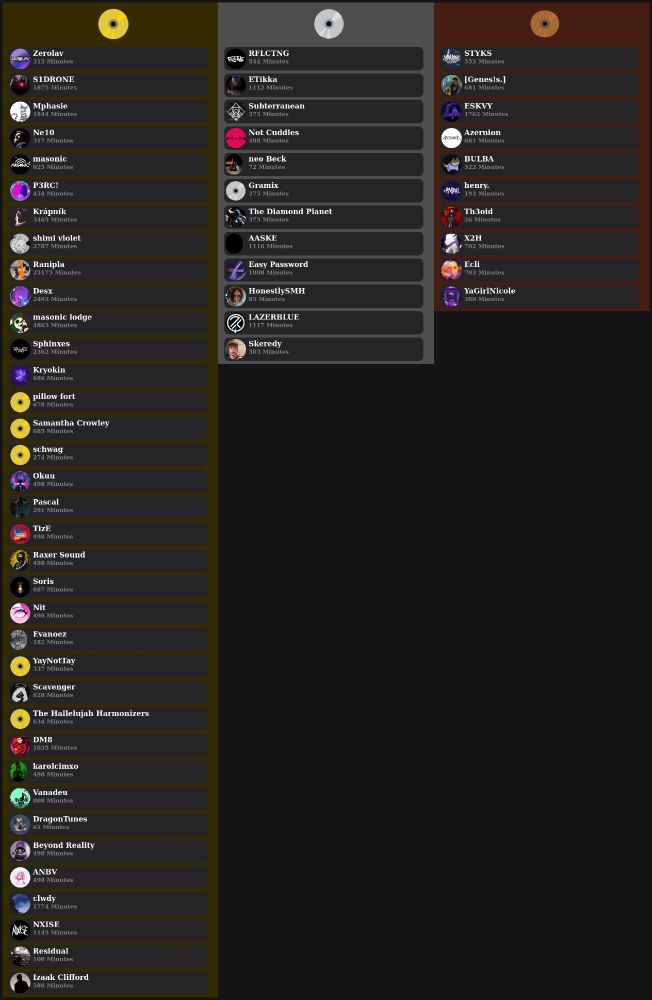The width and height of the screenshot is (652, 1000).
Task: Click the bronze disc header icon
Action: (544, 24)
